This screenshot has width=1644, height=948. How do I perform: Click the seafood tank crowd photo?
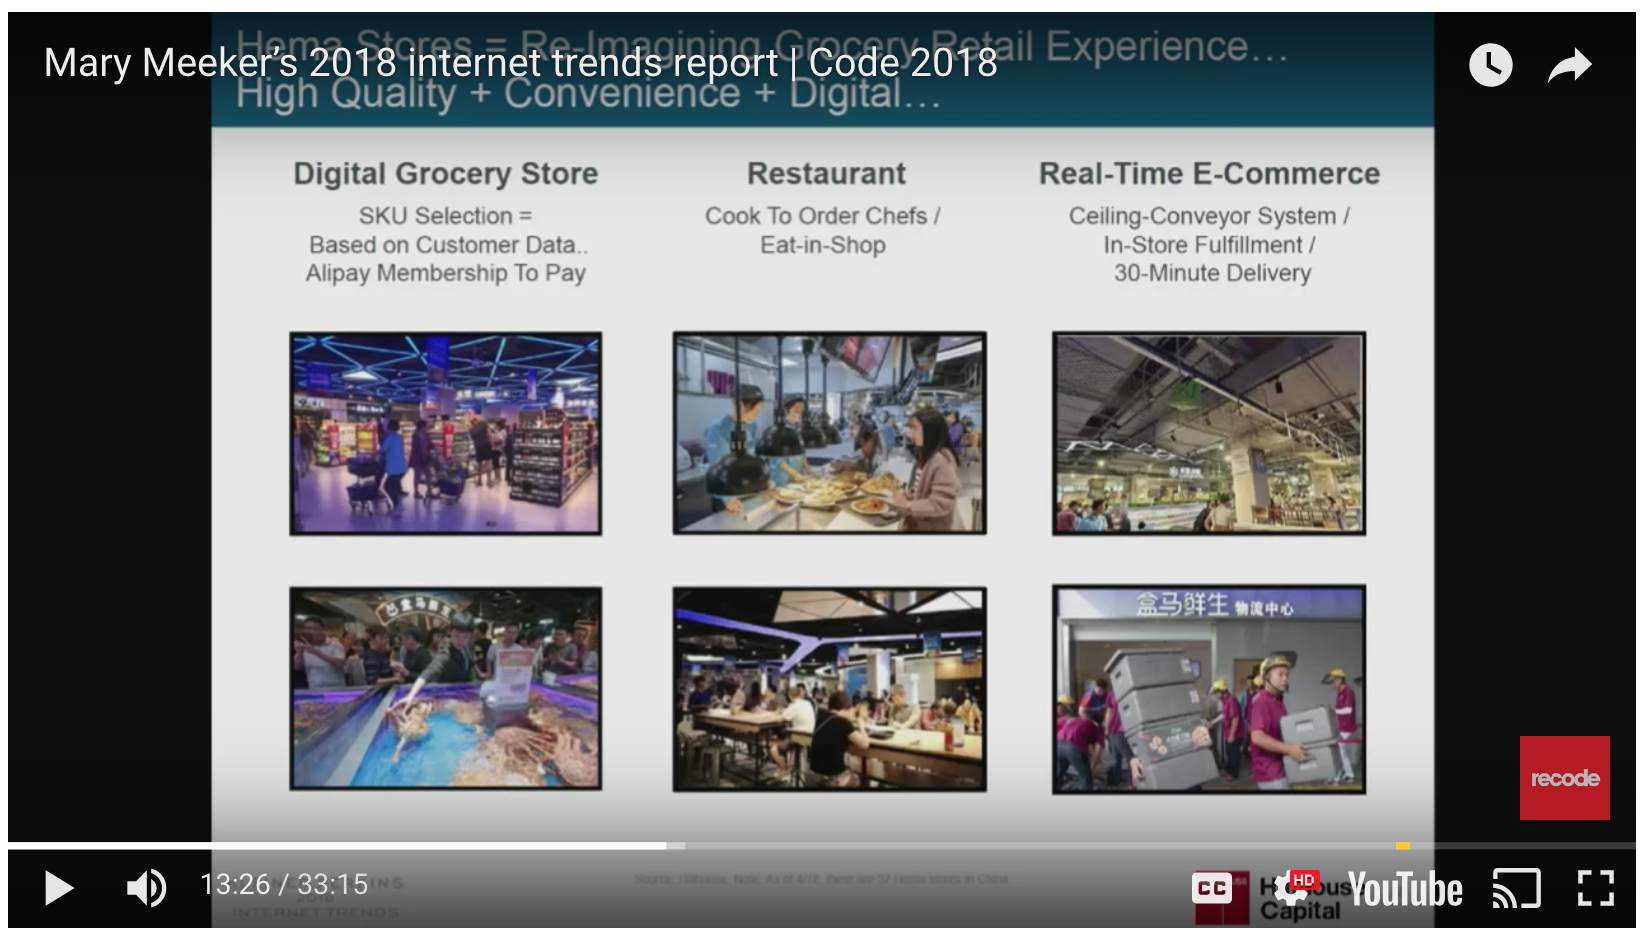click(446, 689)
